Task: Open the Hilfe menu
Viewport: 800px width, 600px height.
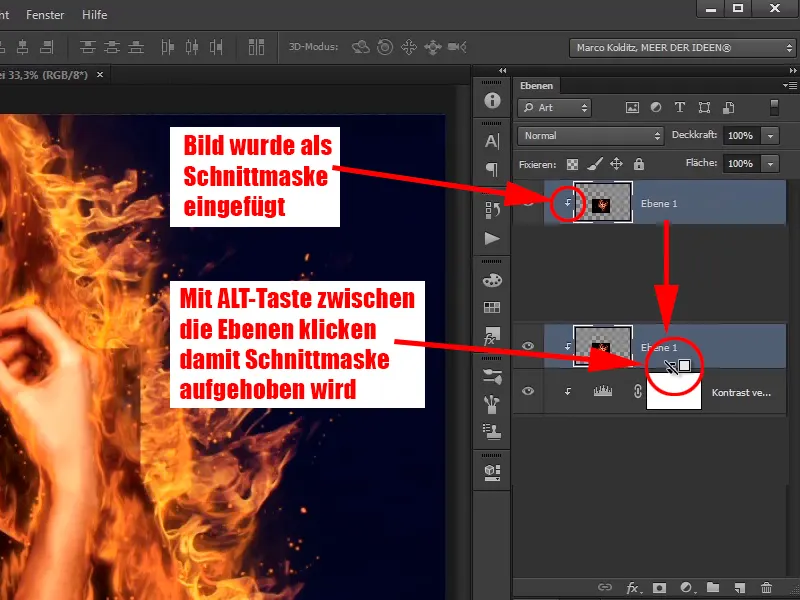Action: pyautogui.click(x=94, y=15)
